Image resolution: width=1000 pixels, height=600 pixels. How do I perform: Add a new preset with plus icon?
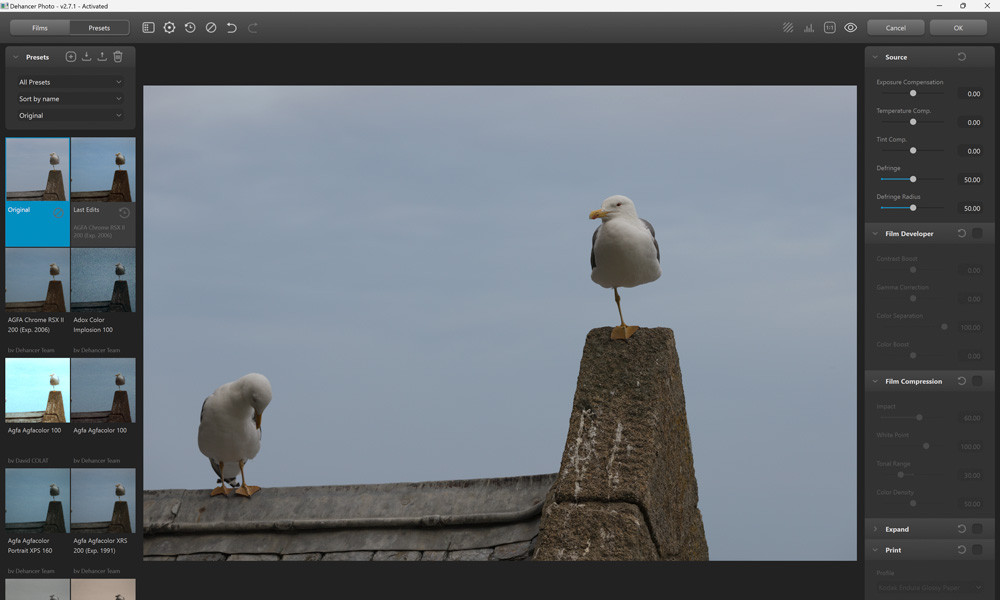point(71,57)
